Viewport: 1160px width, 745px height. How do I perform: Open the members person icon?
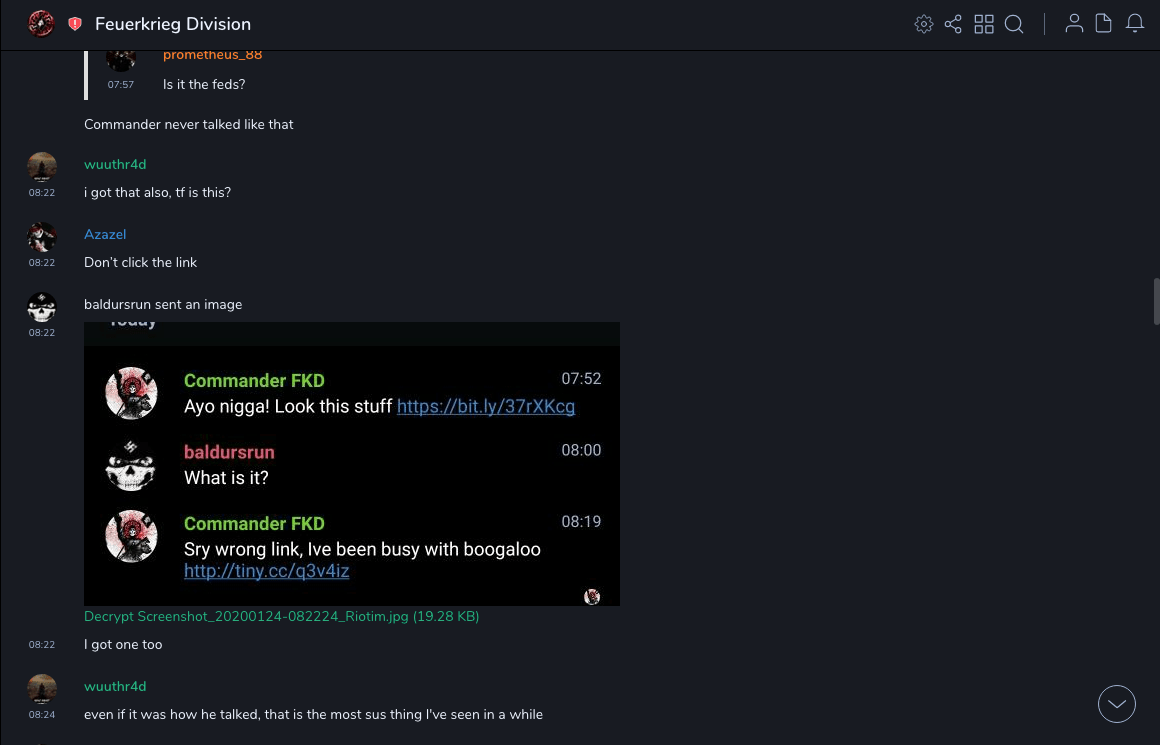tap(1074, 24)
